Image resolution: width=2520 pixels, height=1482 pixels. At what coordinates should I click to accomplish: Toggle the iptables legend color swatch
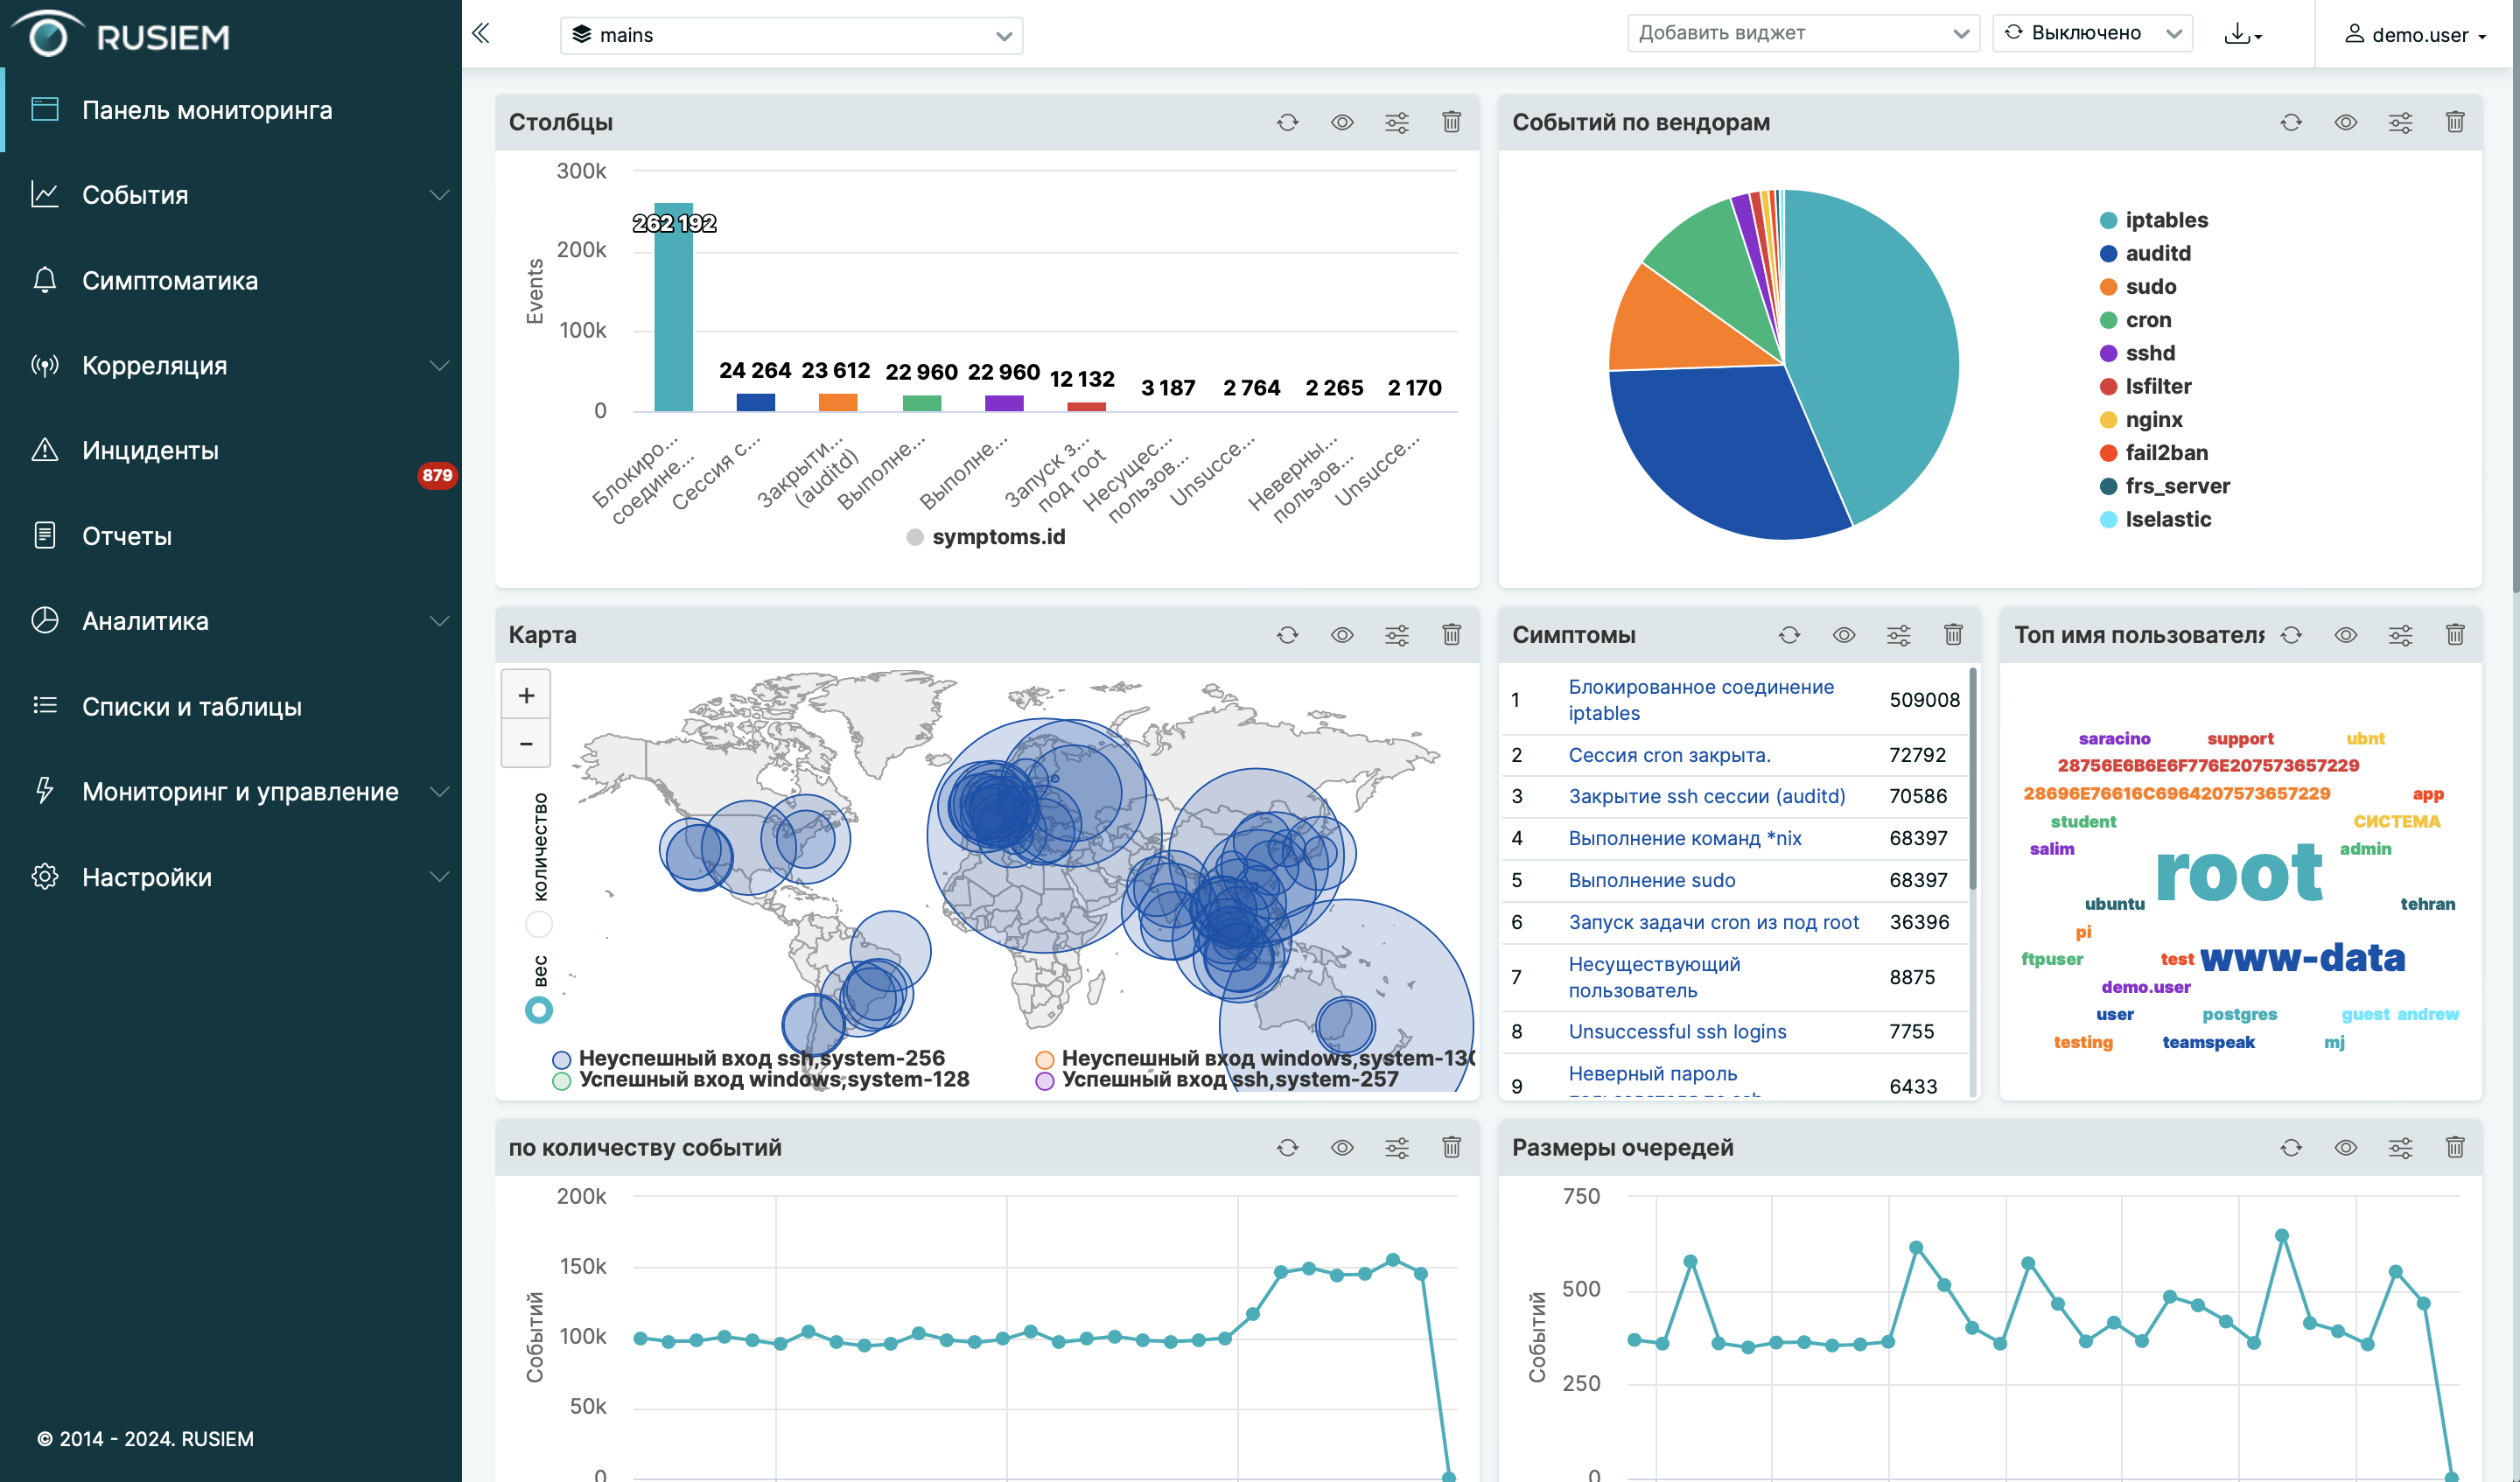click(x=2108, y=220)
